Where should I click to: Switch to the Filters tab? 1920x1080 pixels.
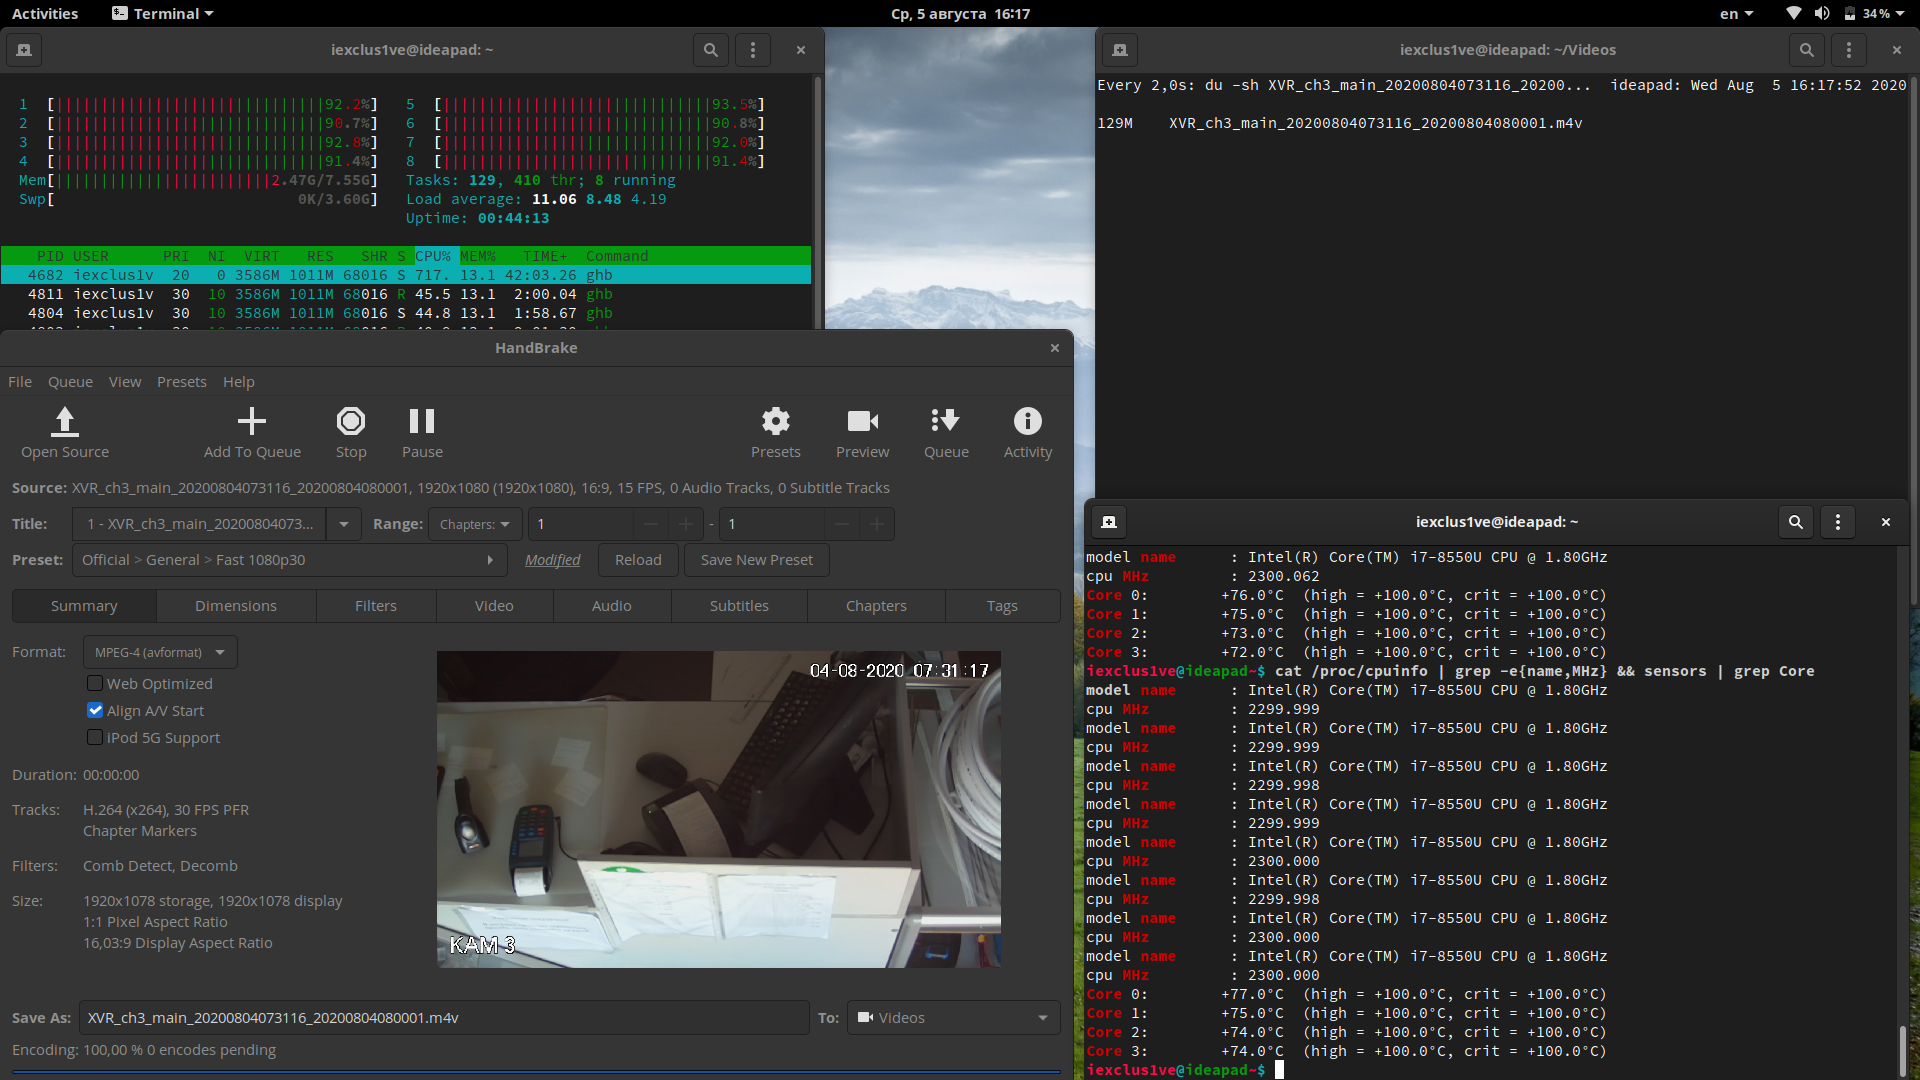coord(376,606)
